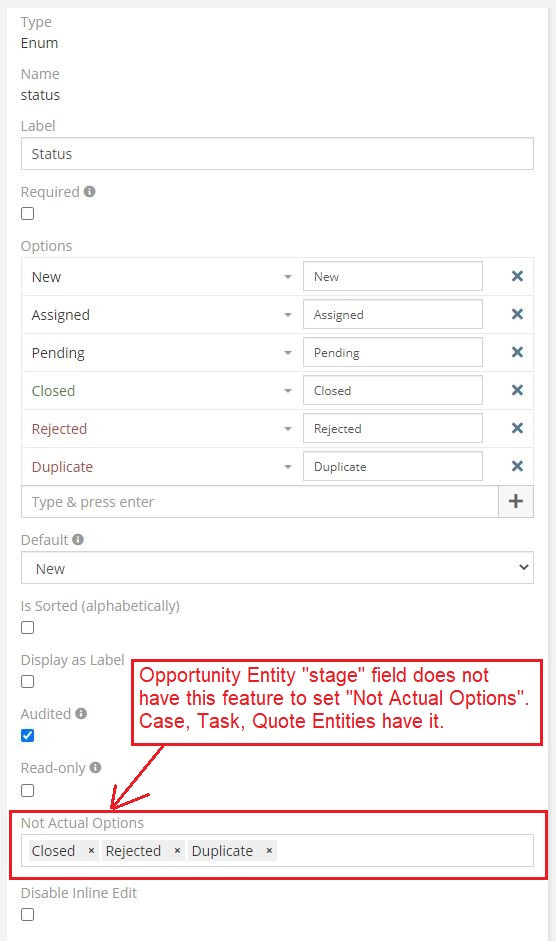
Task: Expand style dropdown arrow for Closed option
Action: (x=288, y=391)
